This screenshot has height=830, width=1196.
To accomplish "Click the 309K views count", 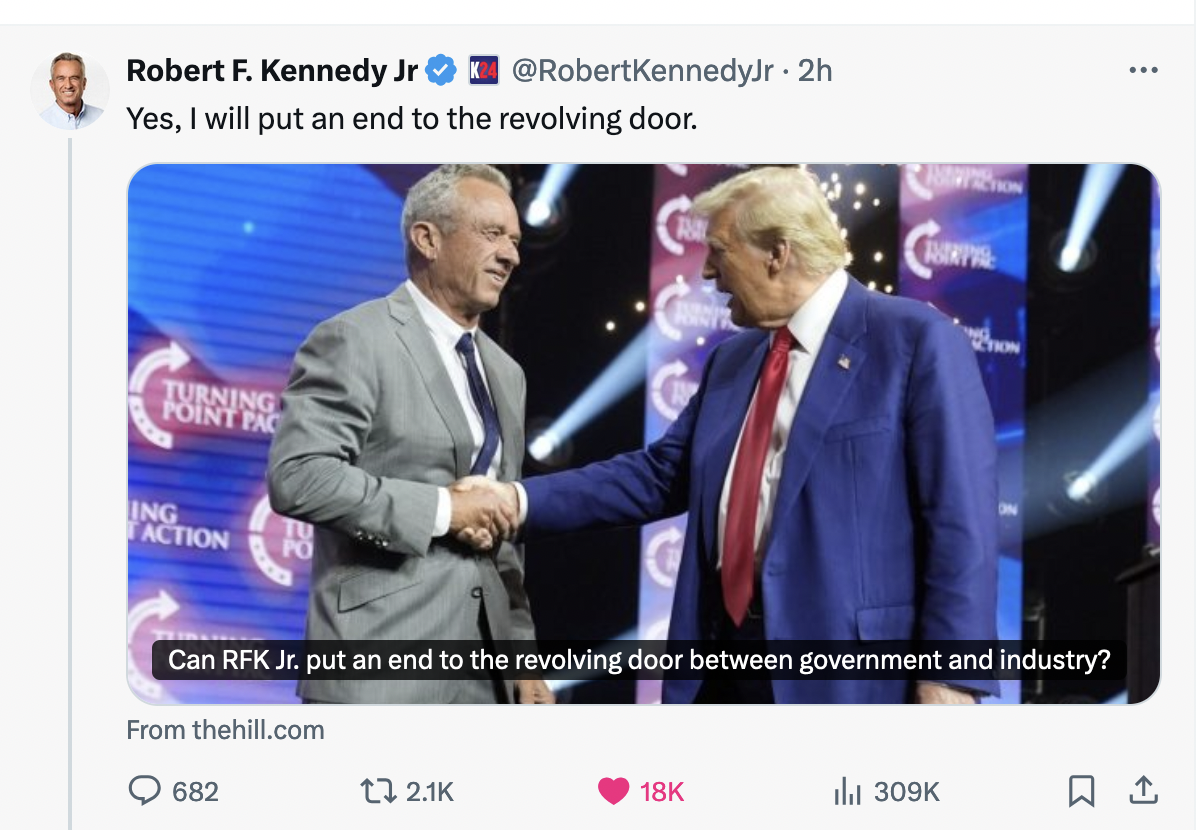I will (907, 792).
